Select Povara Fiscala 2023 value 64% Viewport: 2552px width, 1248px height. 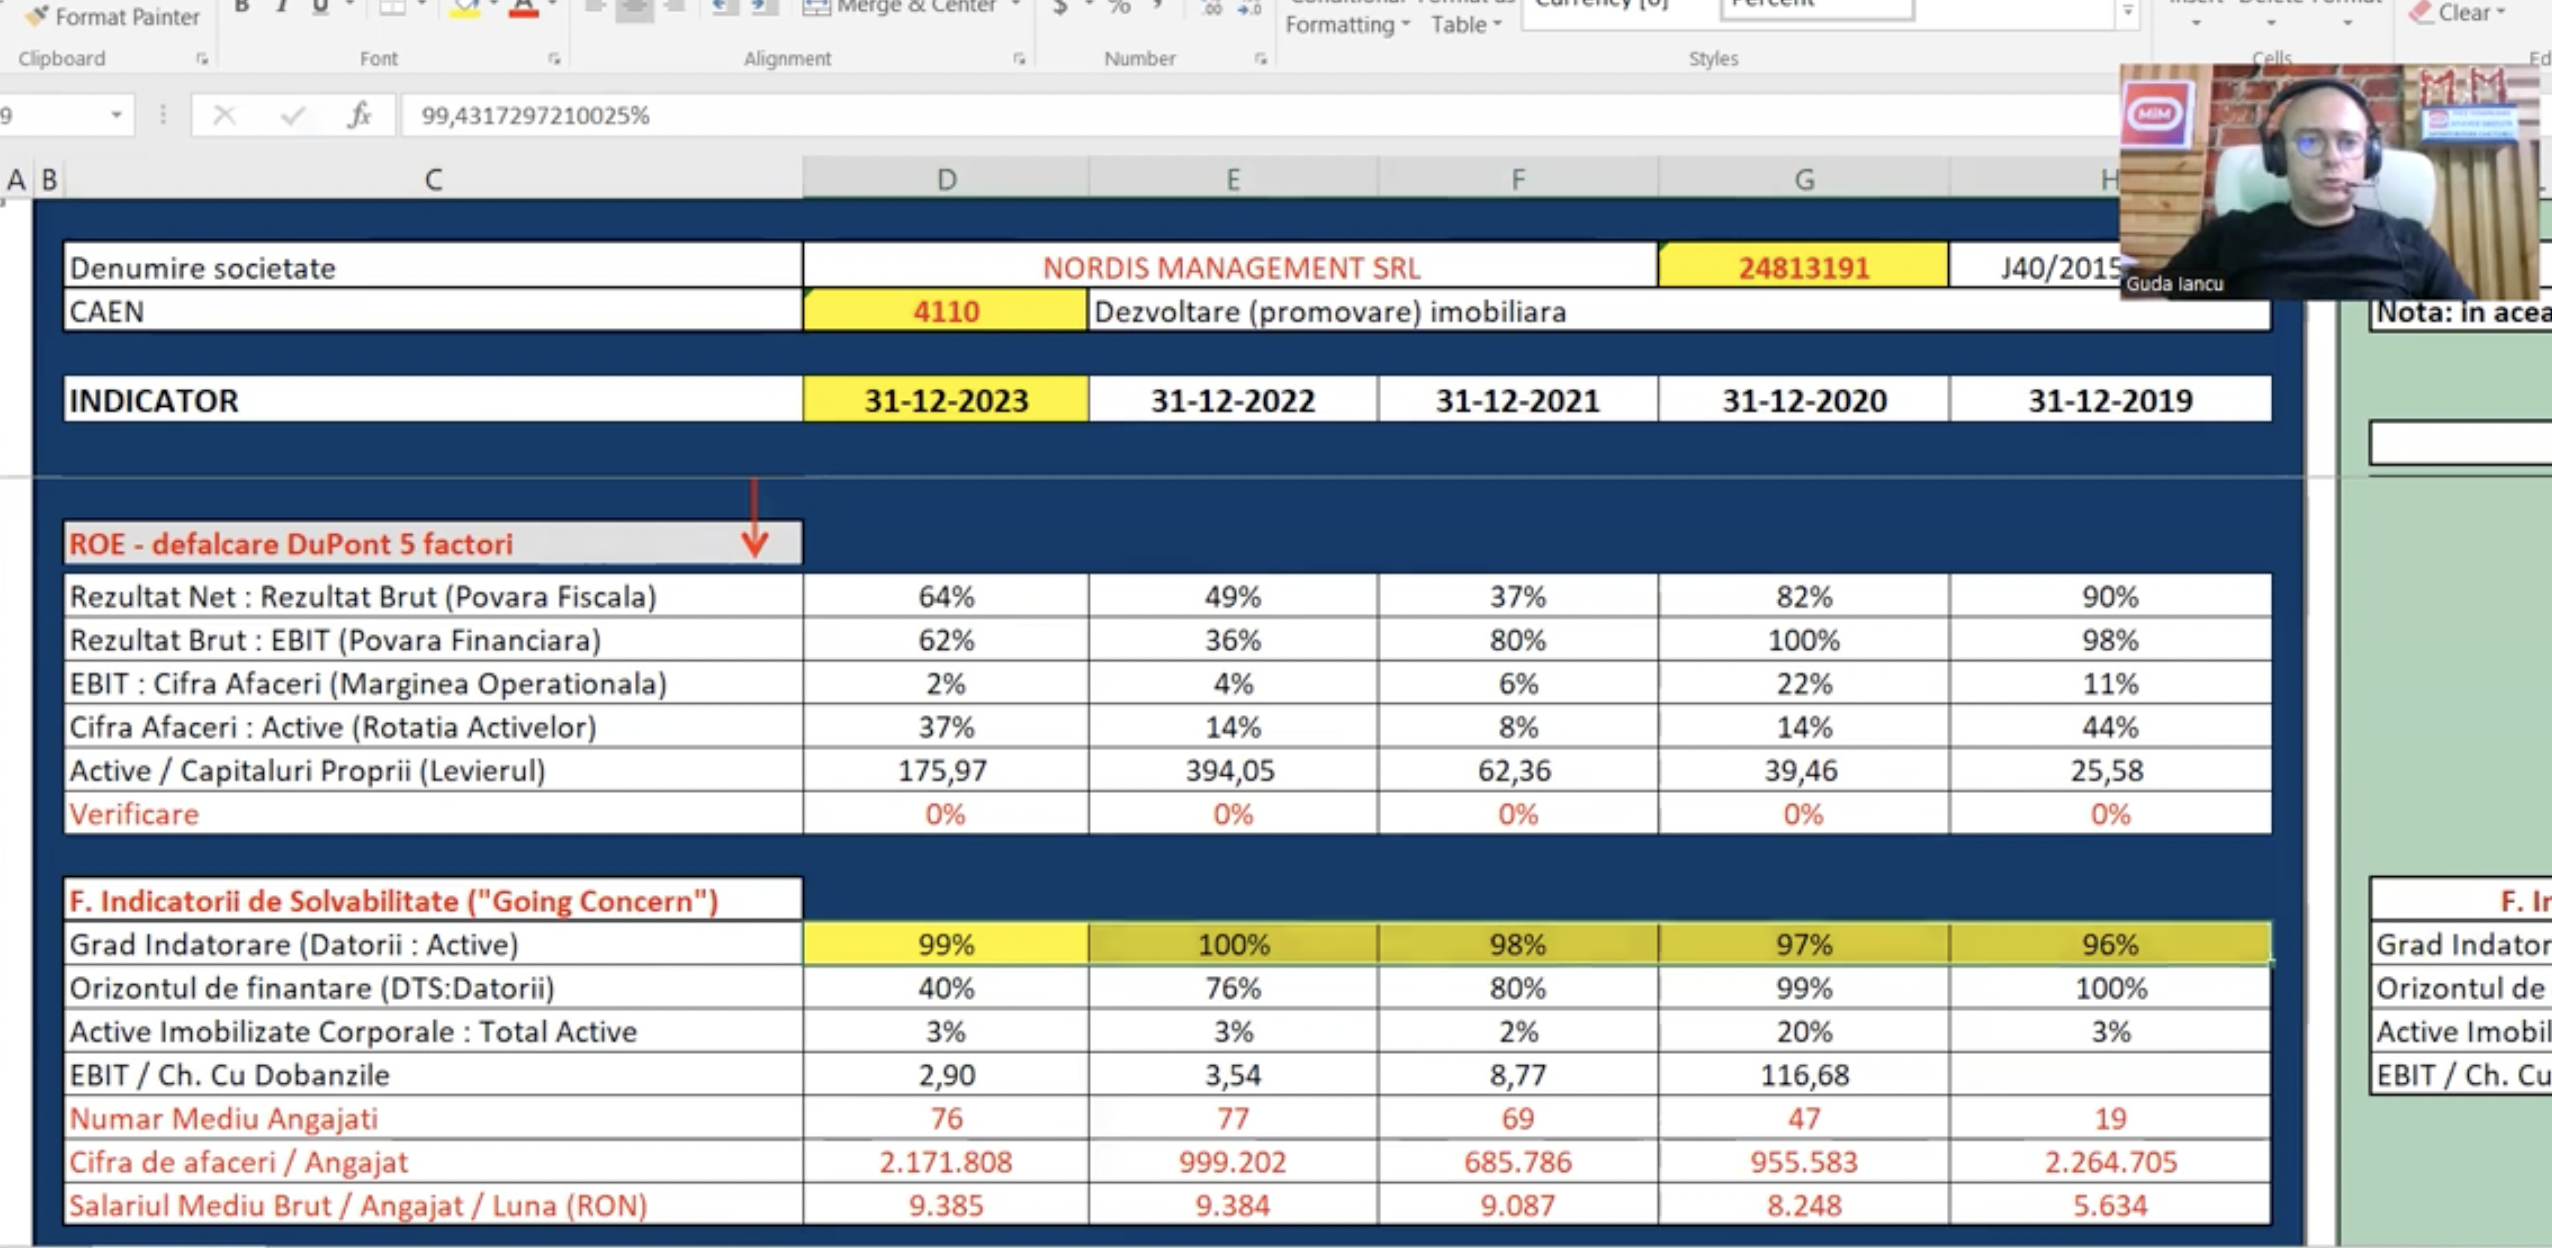(x=946, y=596)
